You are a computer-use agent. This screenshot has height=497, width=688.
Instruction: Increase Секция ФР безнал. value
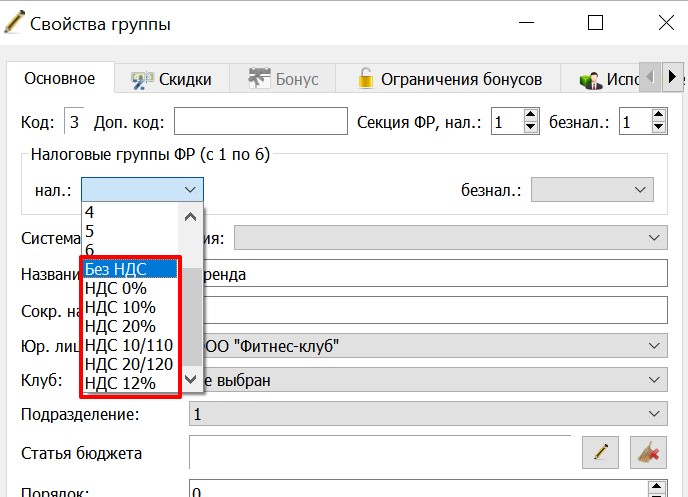click(x=658, y=115)
